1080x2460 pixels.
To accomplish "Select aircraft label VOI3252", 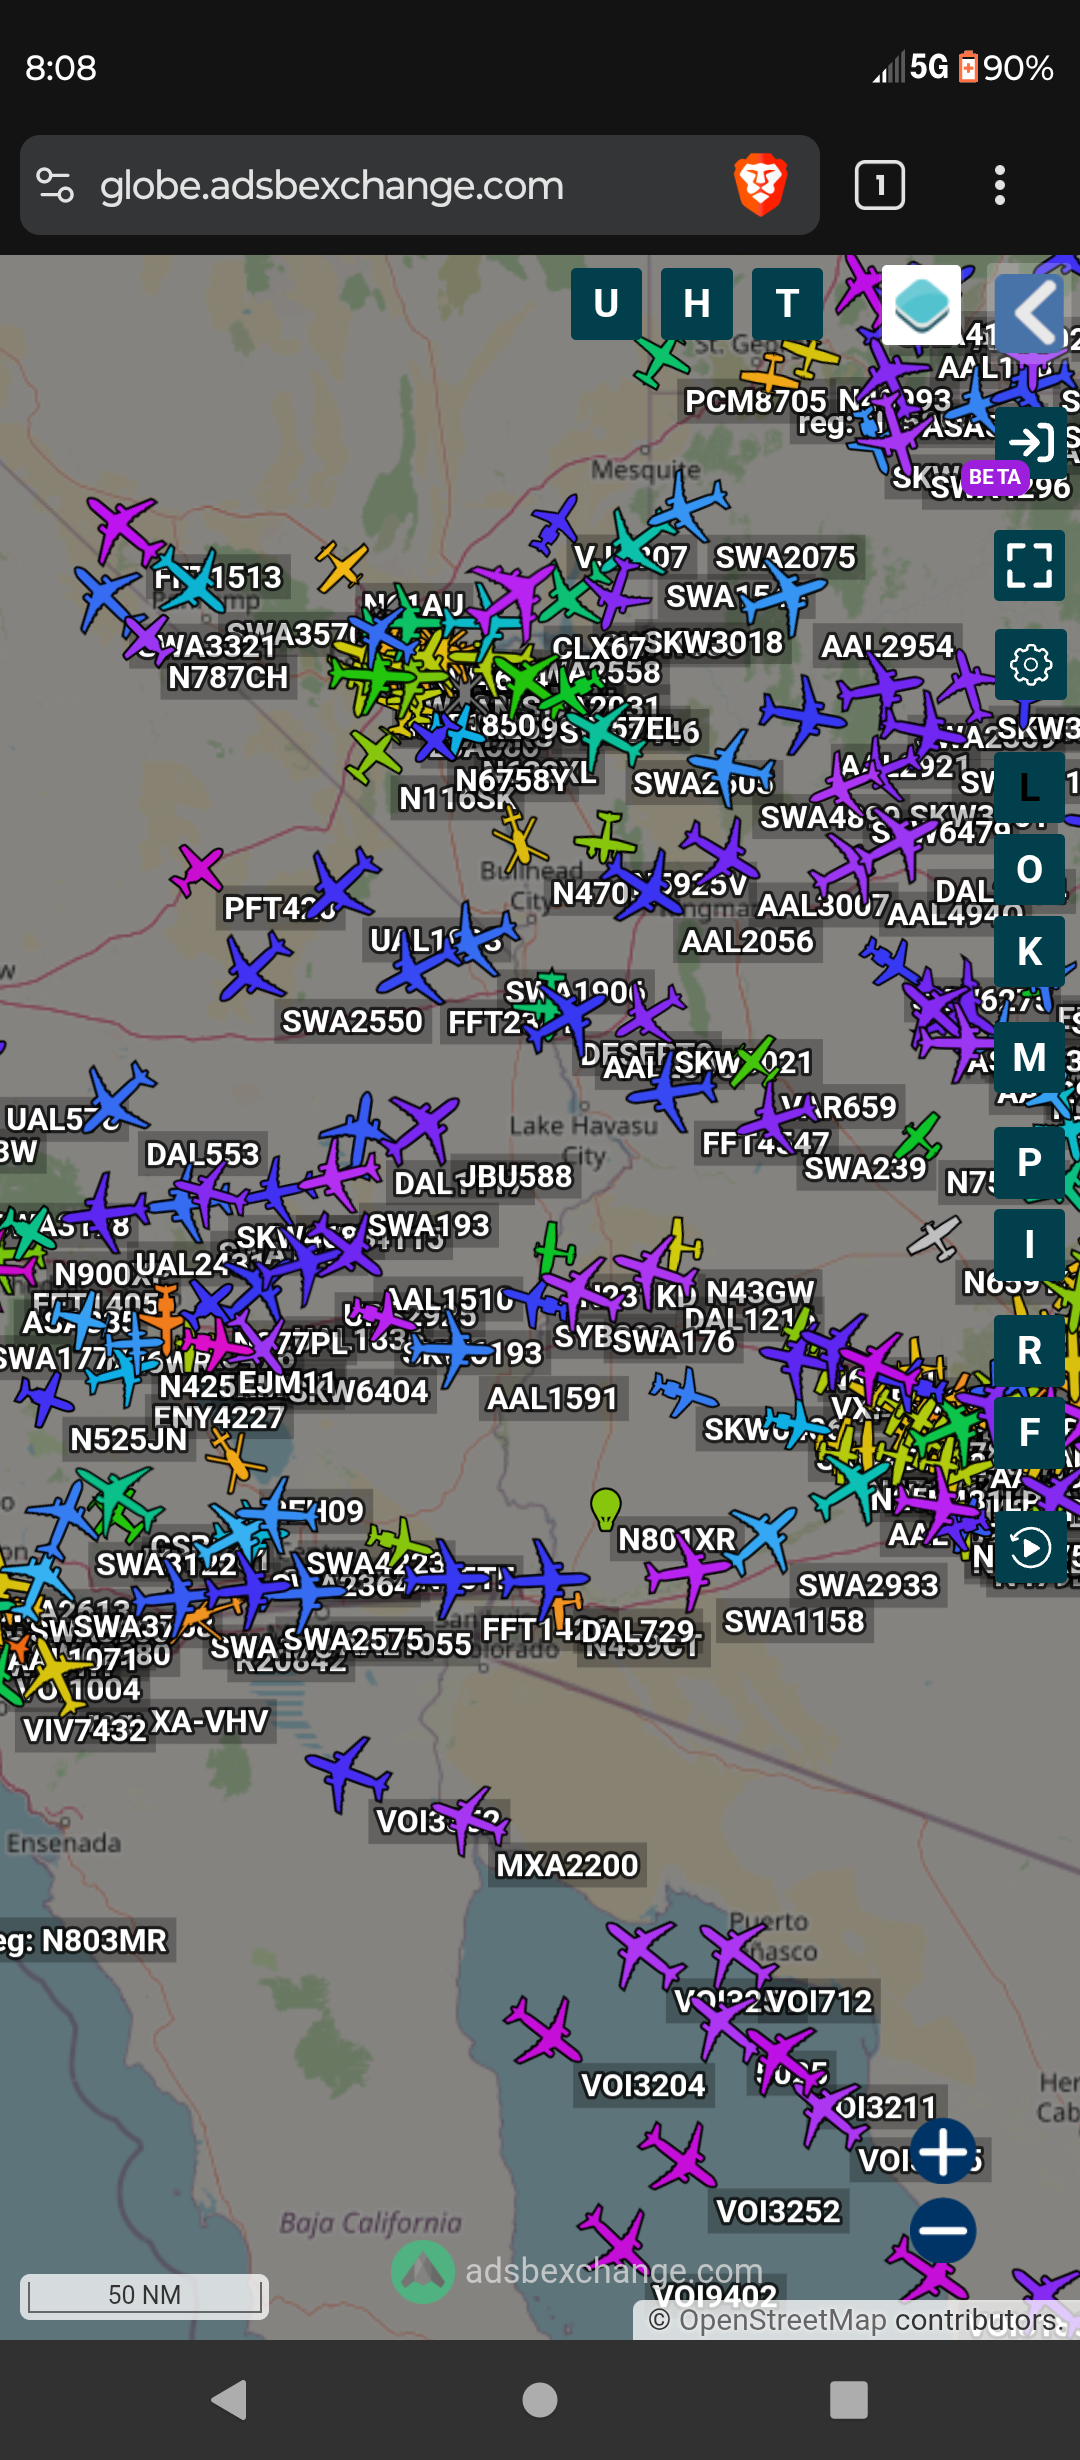I will 778,2211.
